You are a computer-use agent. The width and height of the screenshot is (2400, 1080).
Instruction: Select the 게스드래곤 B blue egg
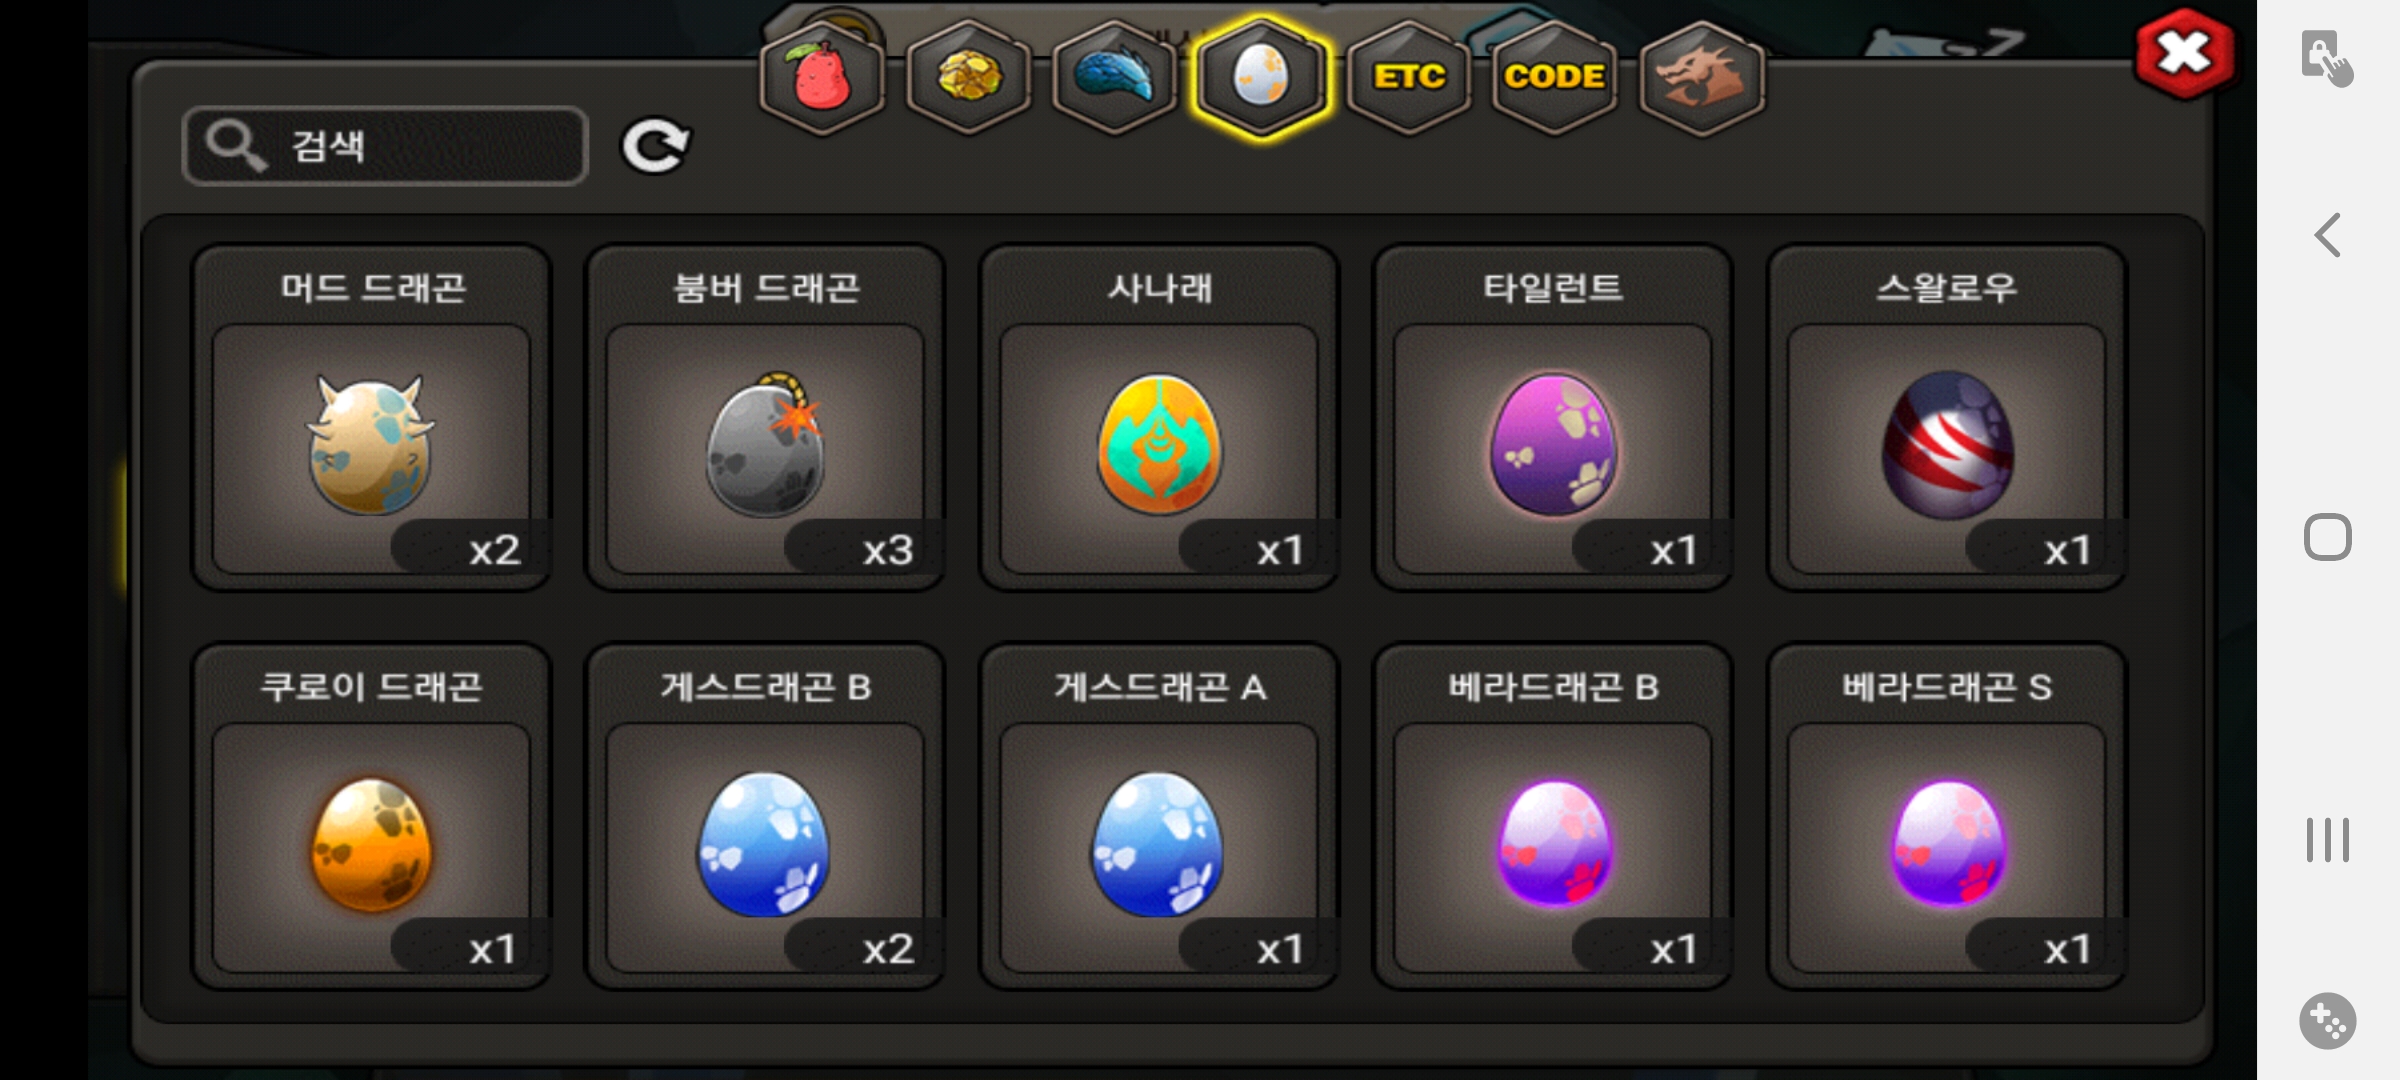tap(765, 817)
